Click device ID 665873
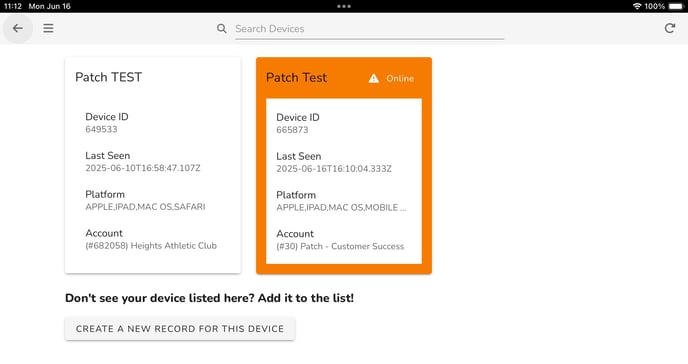The image size is (688, 364). coord(292,130)
